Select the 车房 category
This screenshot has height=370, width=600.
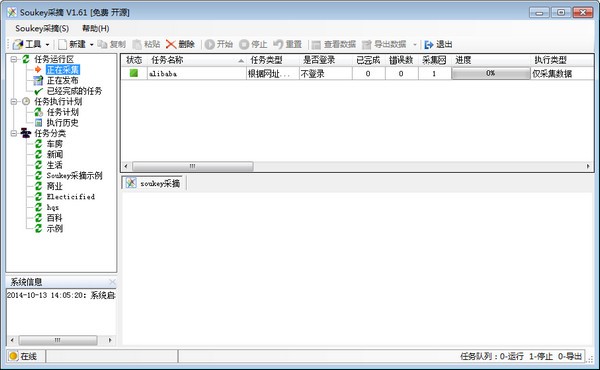tap(54, 144)
